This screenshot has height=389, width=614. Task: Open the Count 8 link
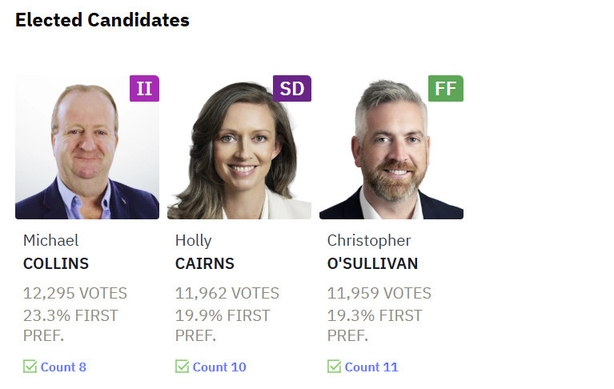click(63, 367)
